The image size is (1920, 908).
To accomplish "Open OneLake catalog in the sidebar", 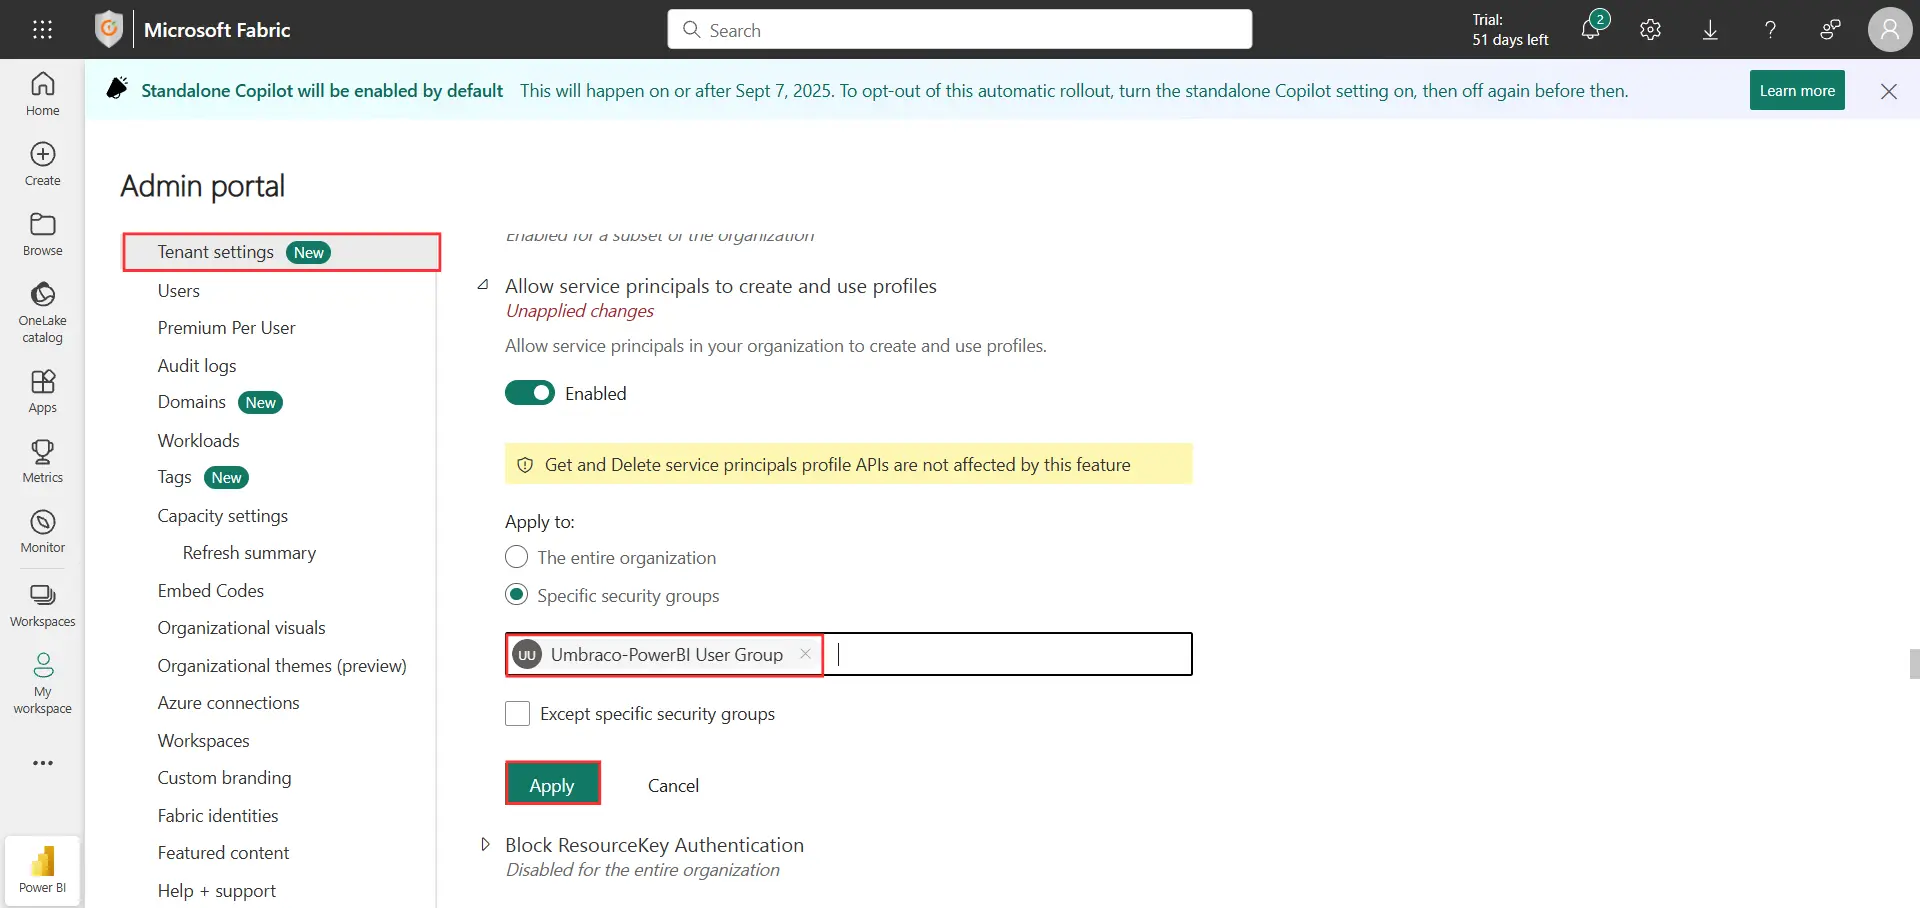I will [42, 312].
